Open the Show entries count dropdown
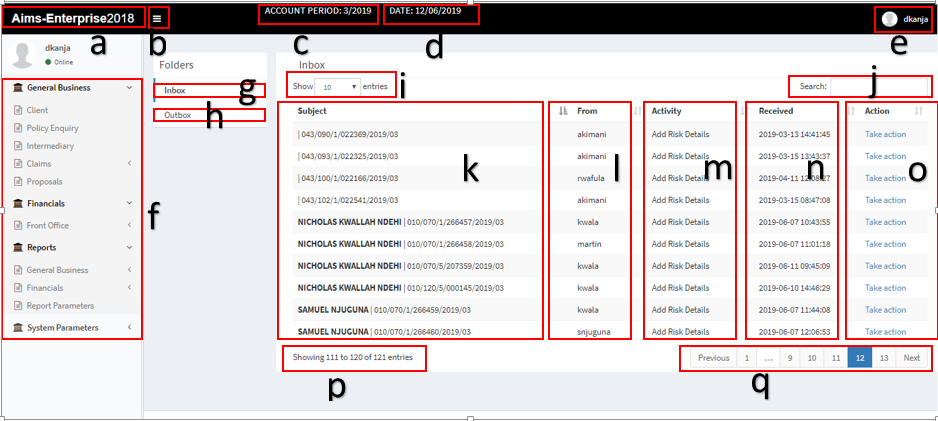 click(337, 87)
